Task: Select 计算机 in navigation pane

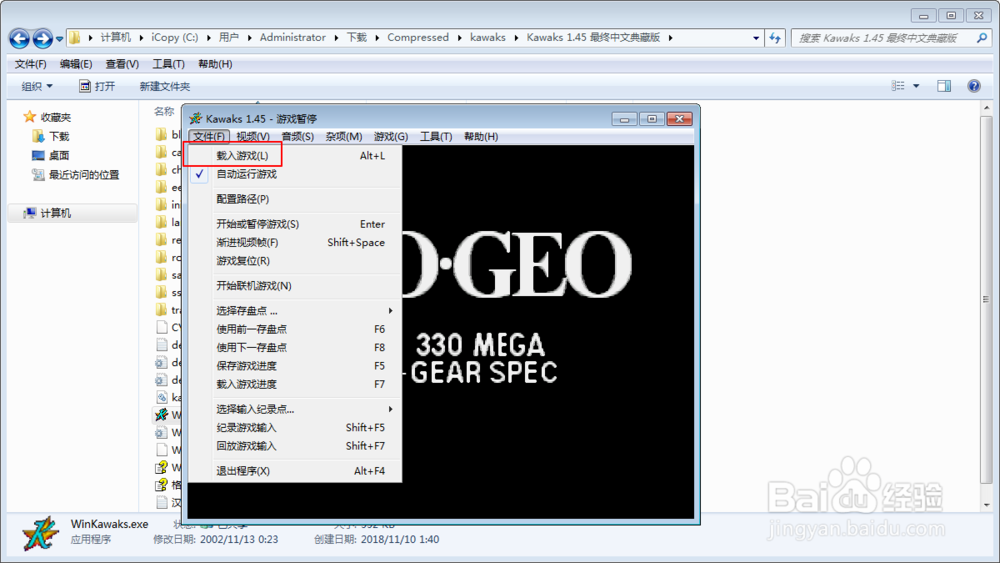Action: (x=48, y=213)
